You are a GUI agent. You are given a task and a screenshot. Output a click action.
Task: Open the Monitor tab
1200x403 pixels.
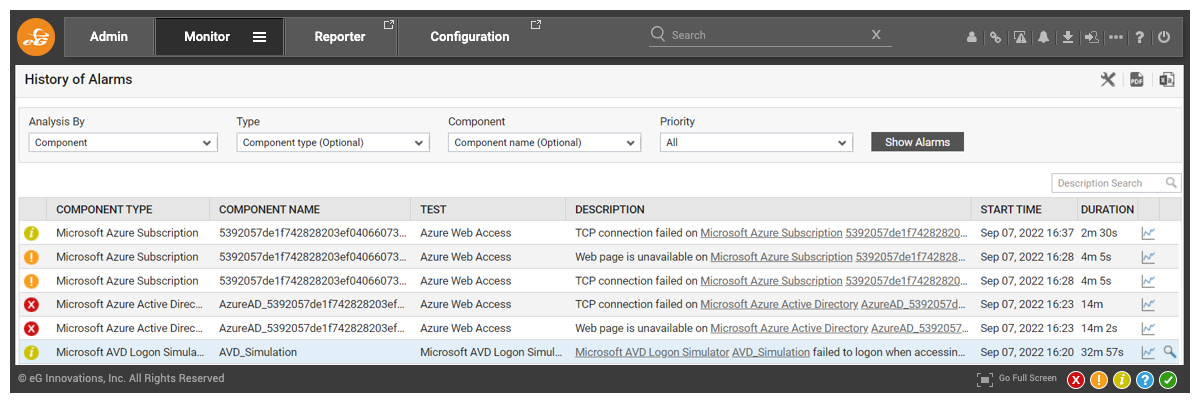tap(207, 37)
